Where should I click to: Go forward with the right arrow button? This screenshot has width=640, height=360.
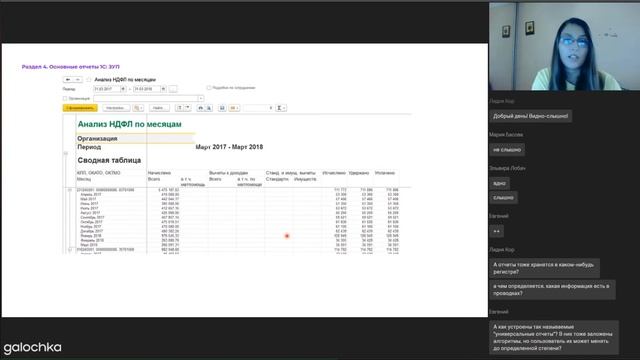click(x=78, y=80)
